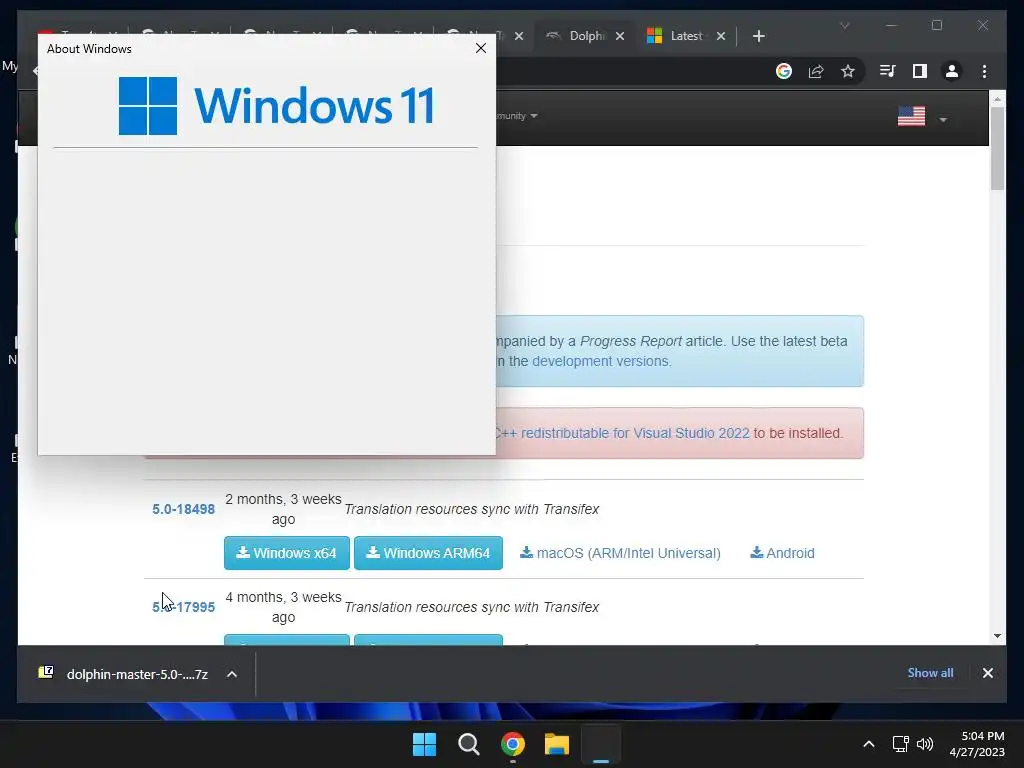Expand the language dropdown arrow

[x=942, y=120]
